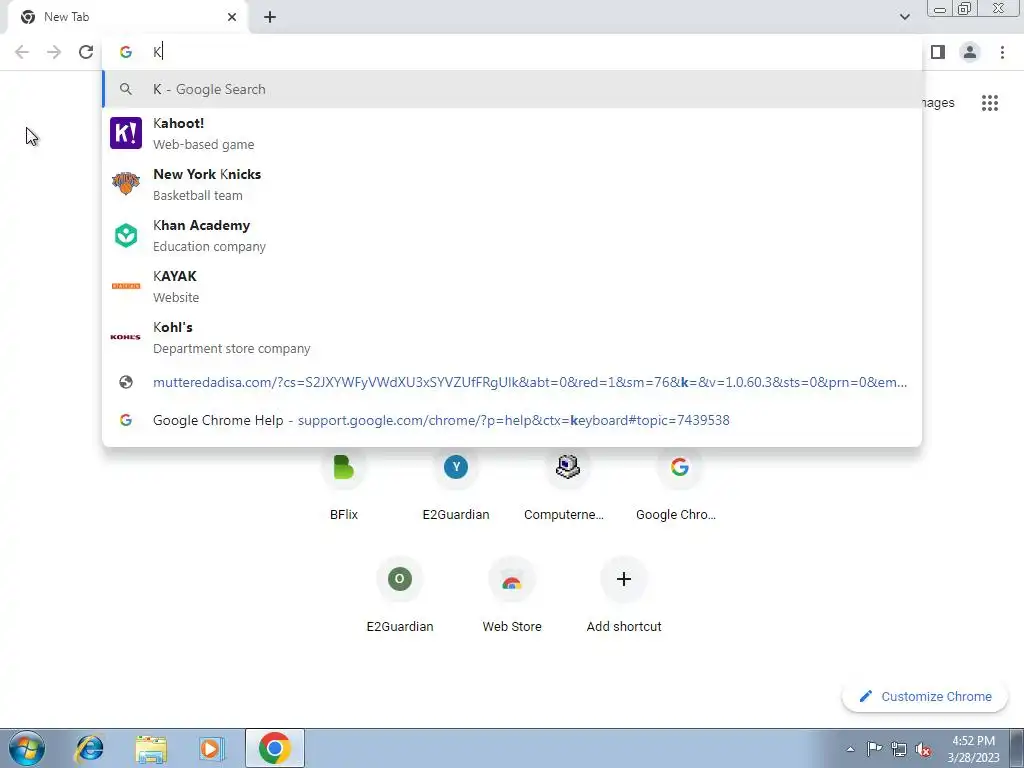
Task: Launch Windows Media Player from taskbar
Action: (x=211, y=748)
